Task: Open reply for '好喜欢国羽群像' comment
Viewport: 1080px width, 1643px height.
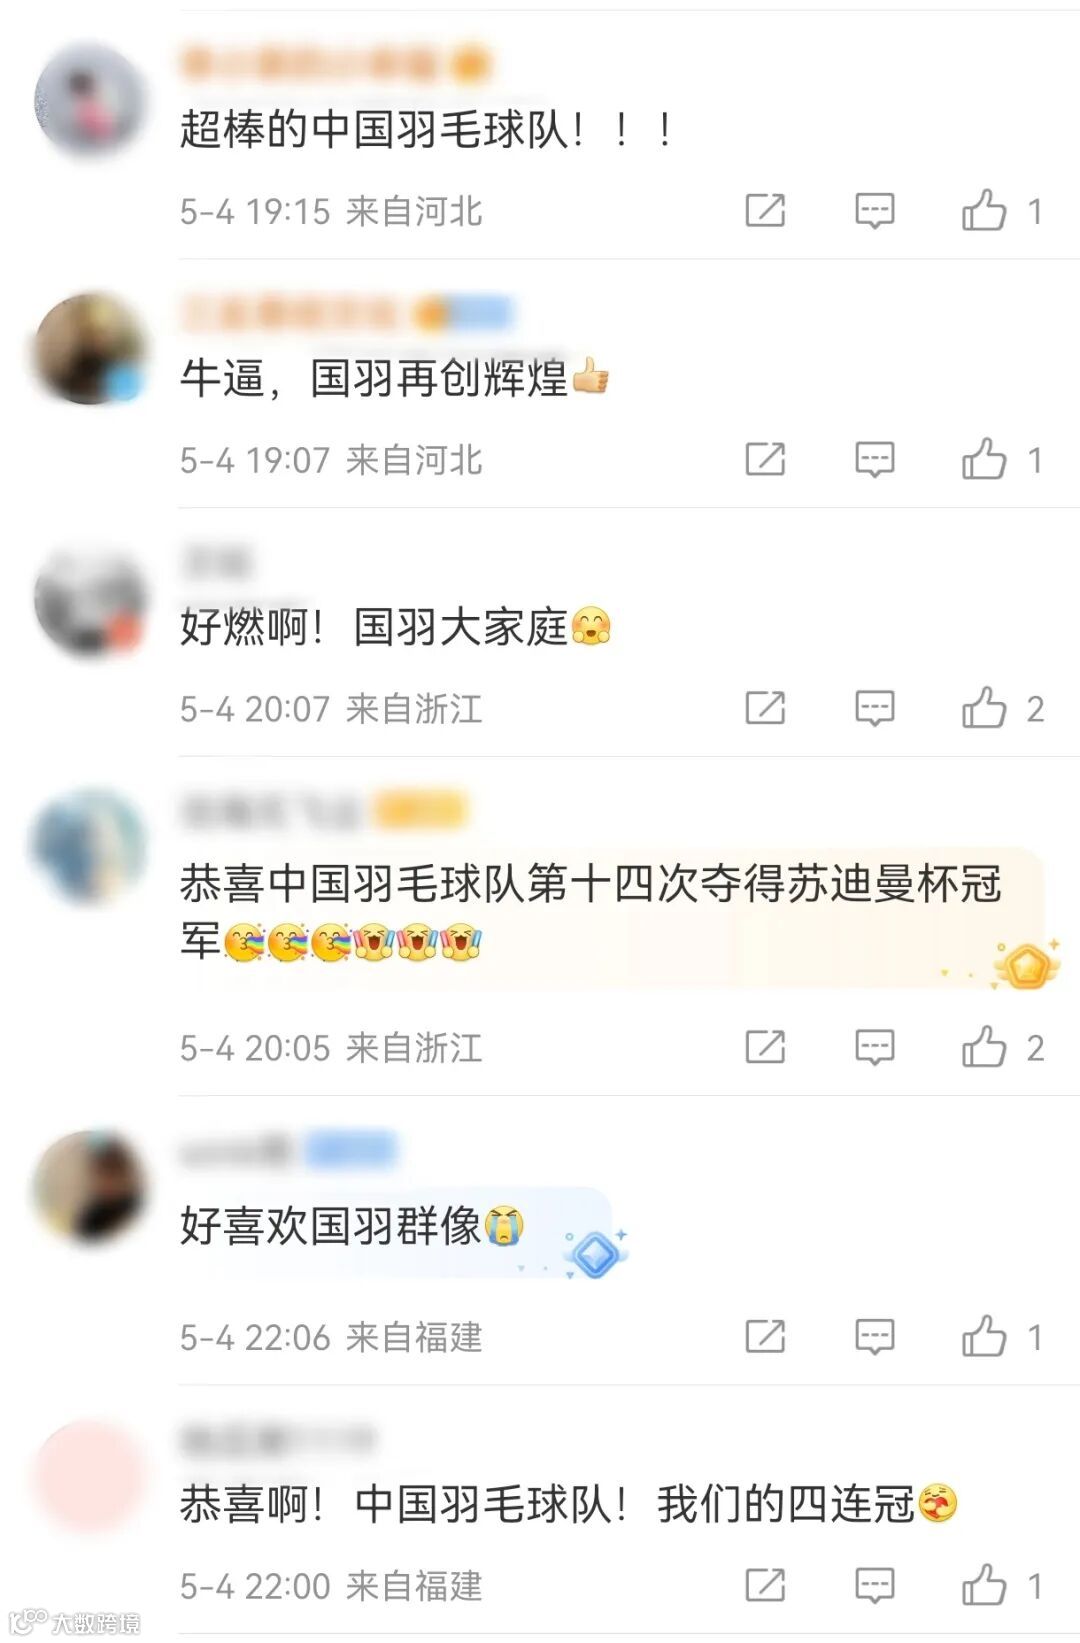Action: point(874,1337)
